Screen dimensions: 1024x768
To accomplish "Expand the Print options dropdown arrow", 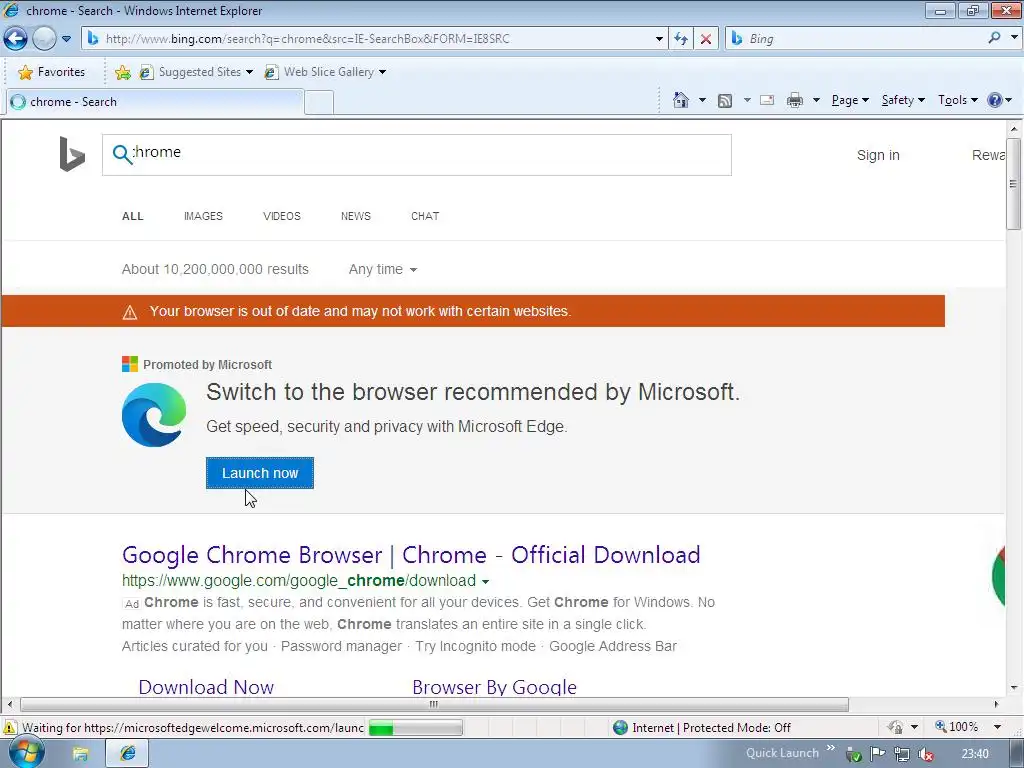I will coord(816,100).
